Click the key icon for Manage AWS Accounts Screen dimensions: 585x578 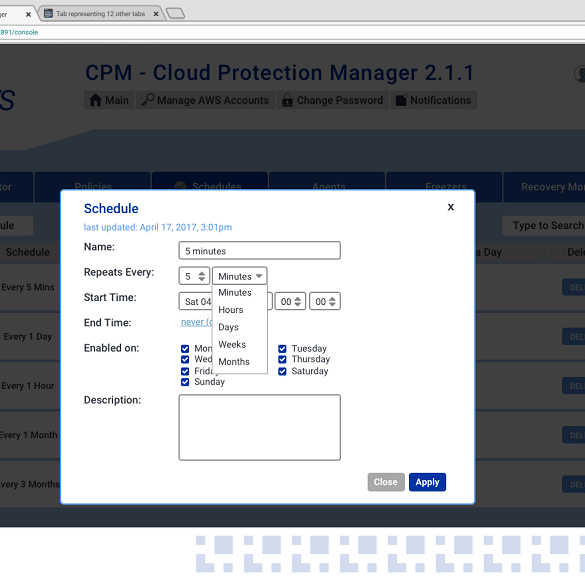click(x=148, y=100)
